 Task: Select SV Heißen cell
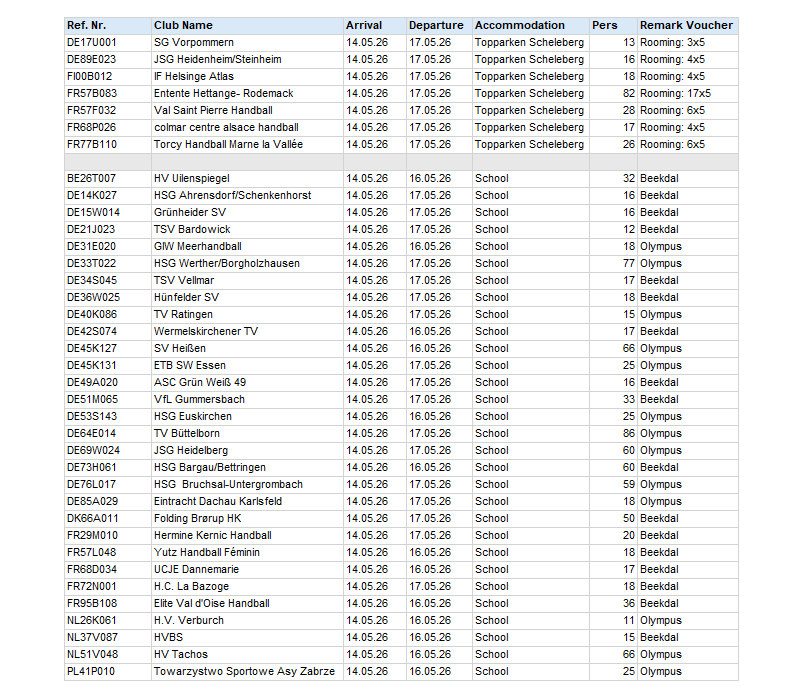point(247,348)
